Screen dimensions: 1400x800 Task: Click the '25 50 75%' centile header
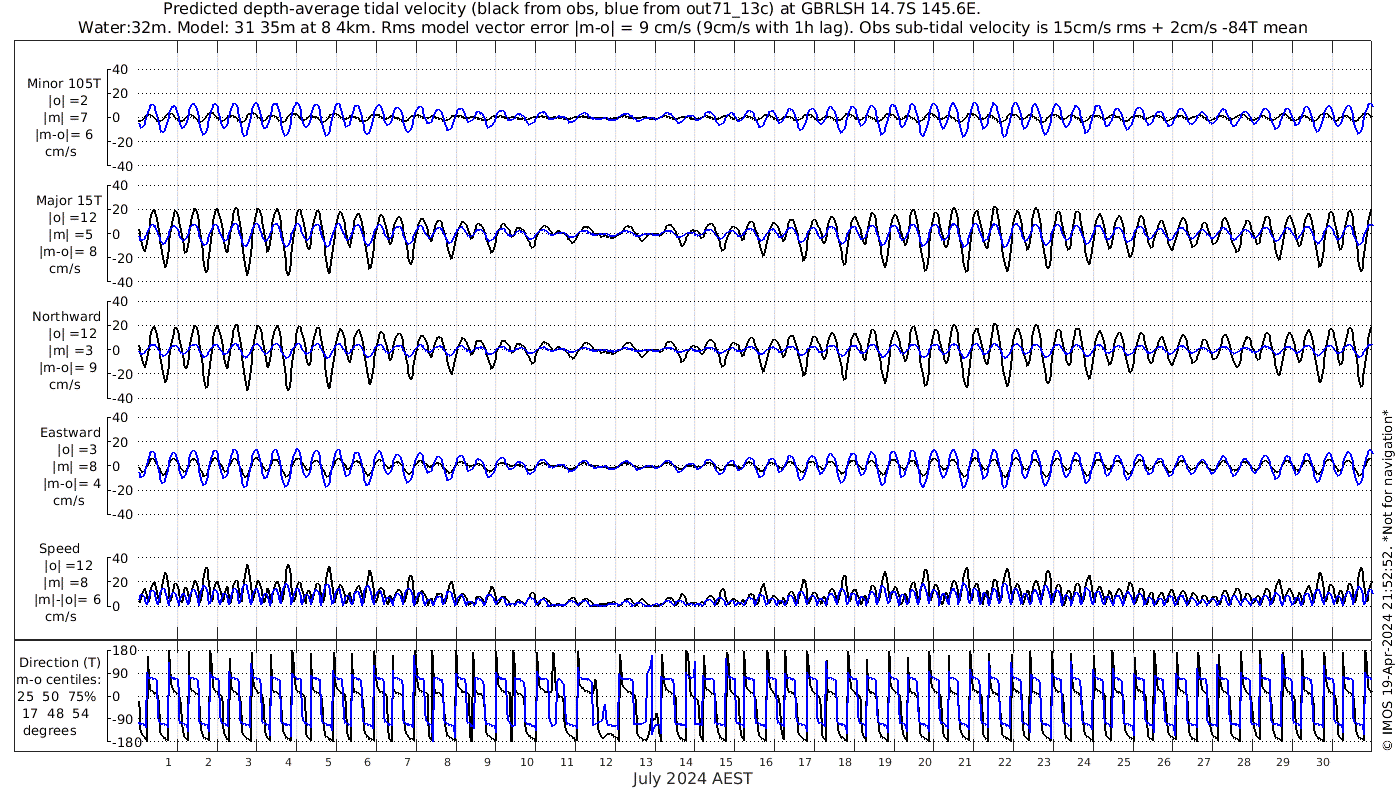tap(56, 696)
